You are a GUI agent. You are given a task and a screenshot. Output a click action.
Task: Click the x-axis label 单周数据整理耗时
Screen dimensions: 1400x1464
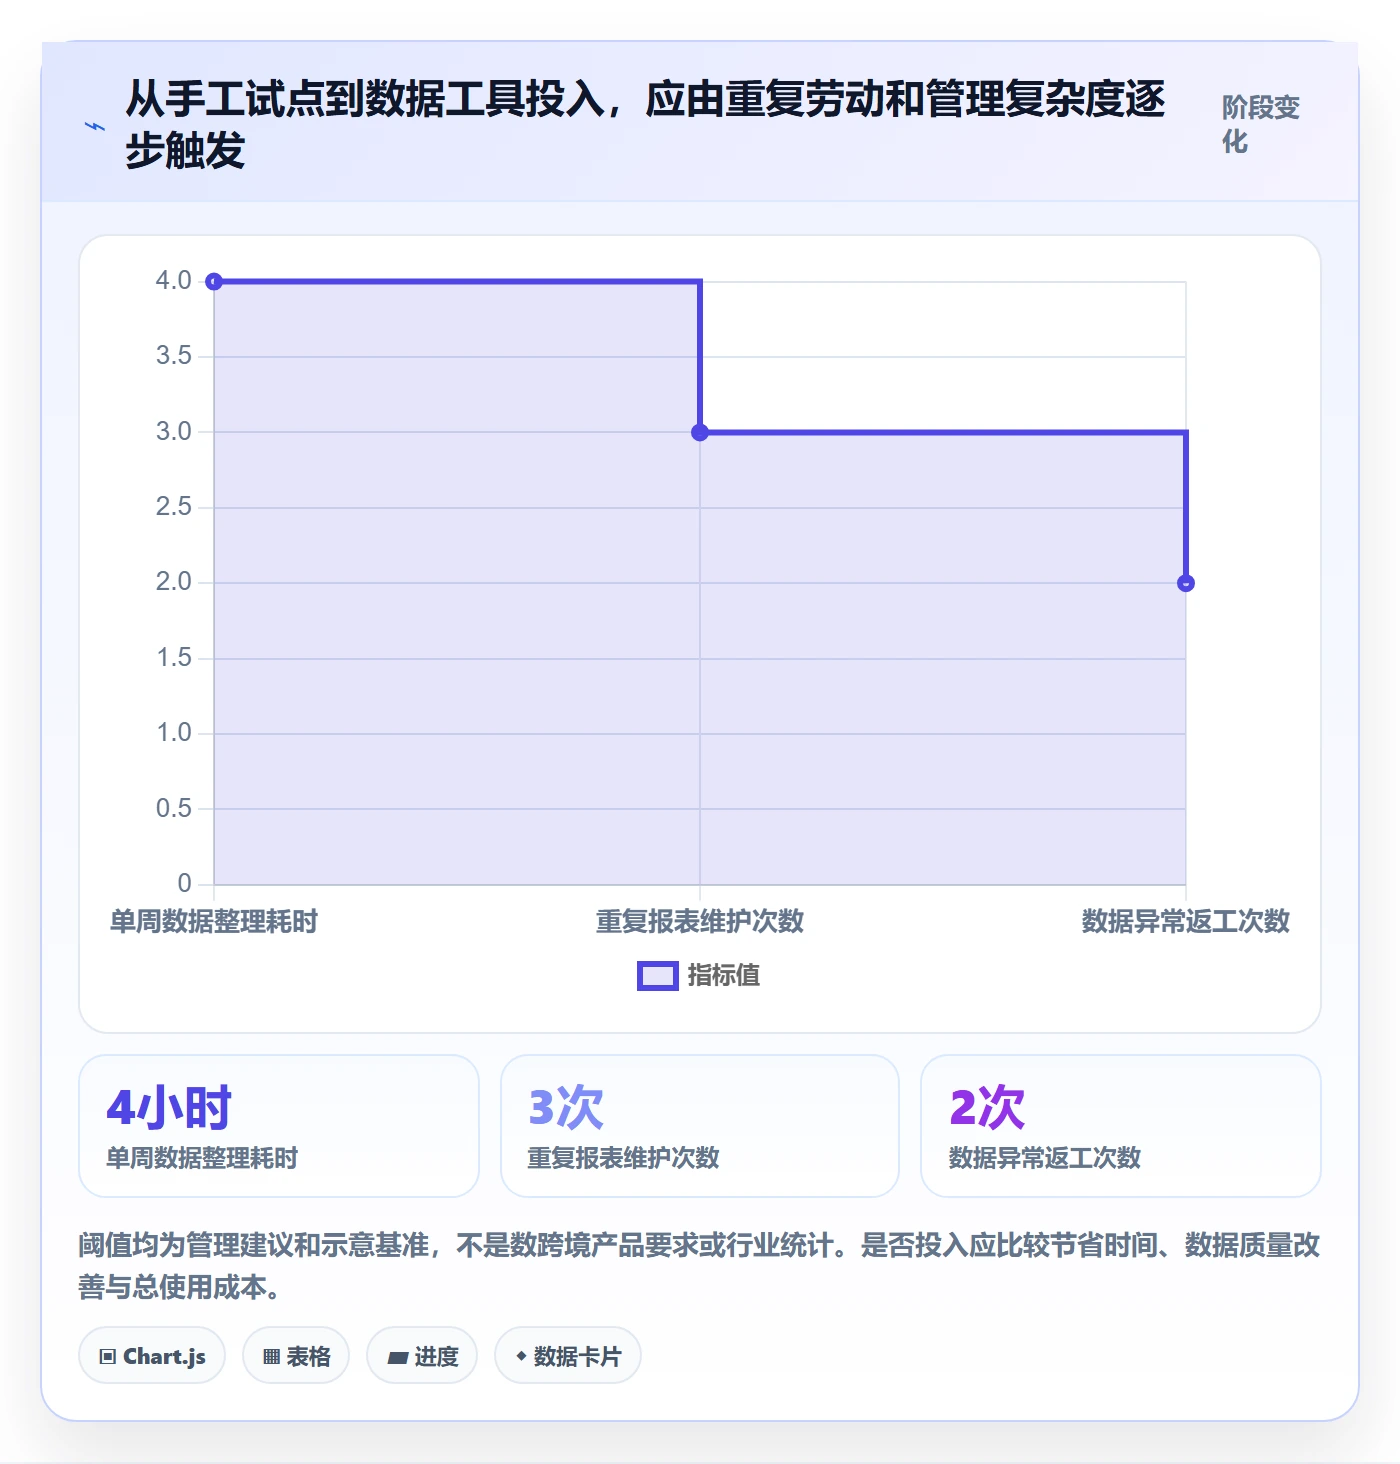point(214,921)
